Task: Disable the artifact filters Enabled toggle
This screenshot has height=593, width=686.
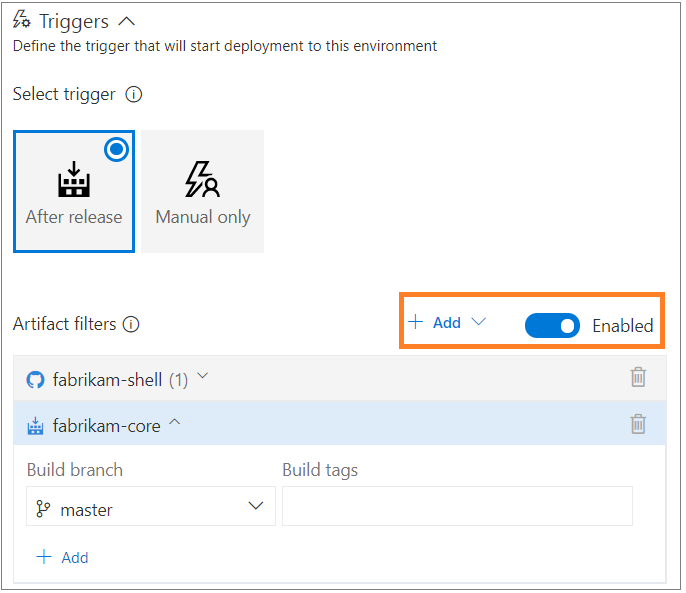Action: click(552, 325)
